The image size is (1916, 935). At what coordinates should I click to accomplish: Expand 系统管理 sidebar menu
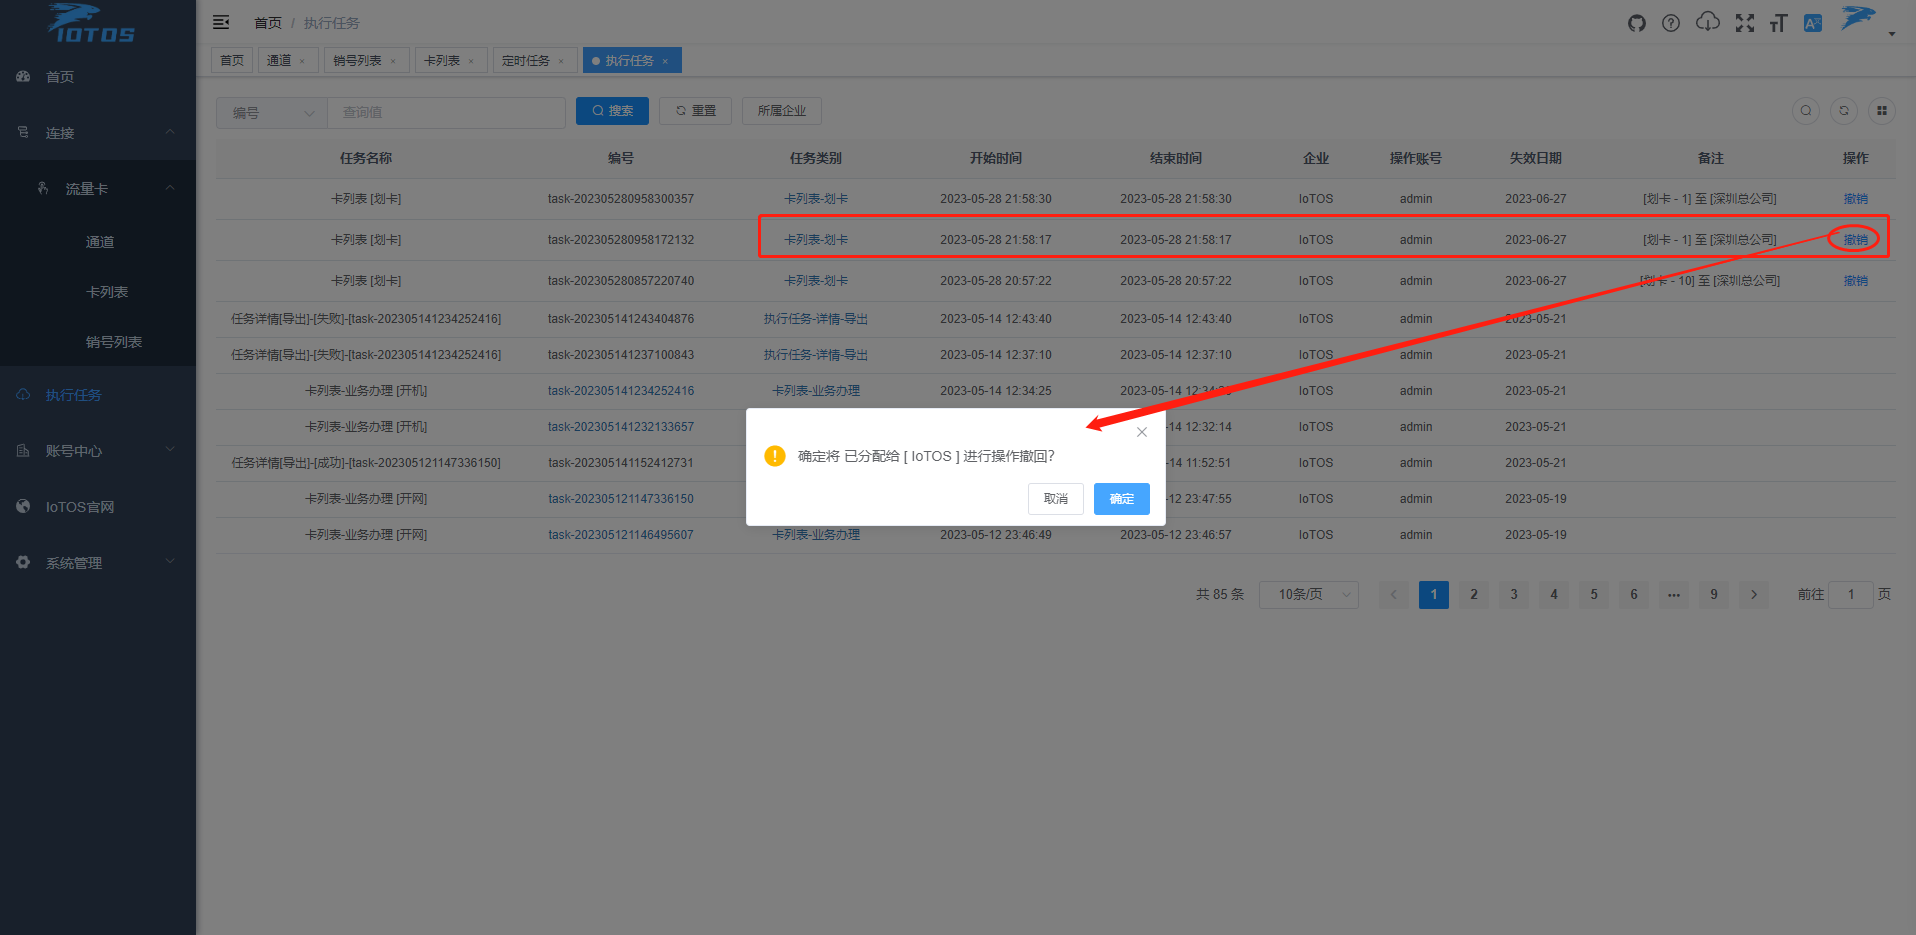coord(98,563)
